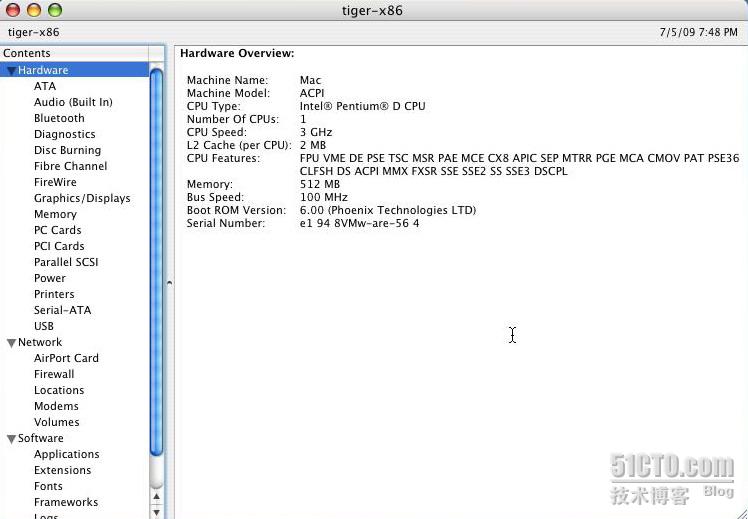Select the Network category
Viewport: 748px width, 519px height.
pyautogui.click(x=40, y=342)
